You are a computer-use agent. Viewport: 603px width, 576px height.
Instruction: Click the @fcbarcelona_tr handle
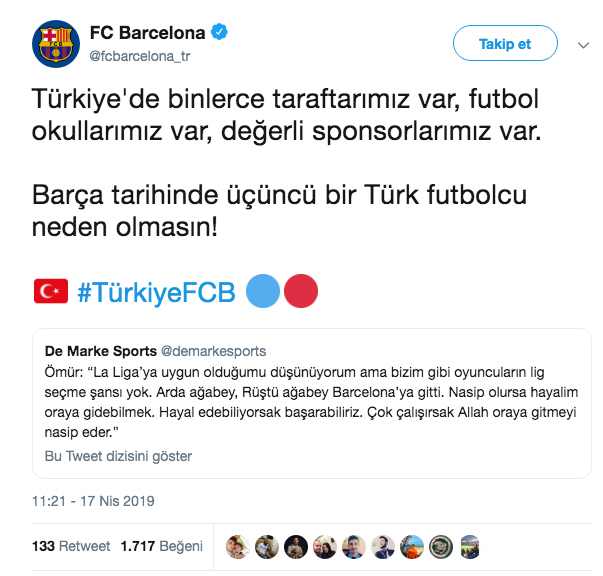[140, 56]
